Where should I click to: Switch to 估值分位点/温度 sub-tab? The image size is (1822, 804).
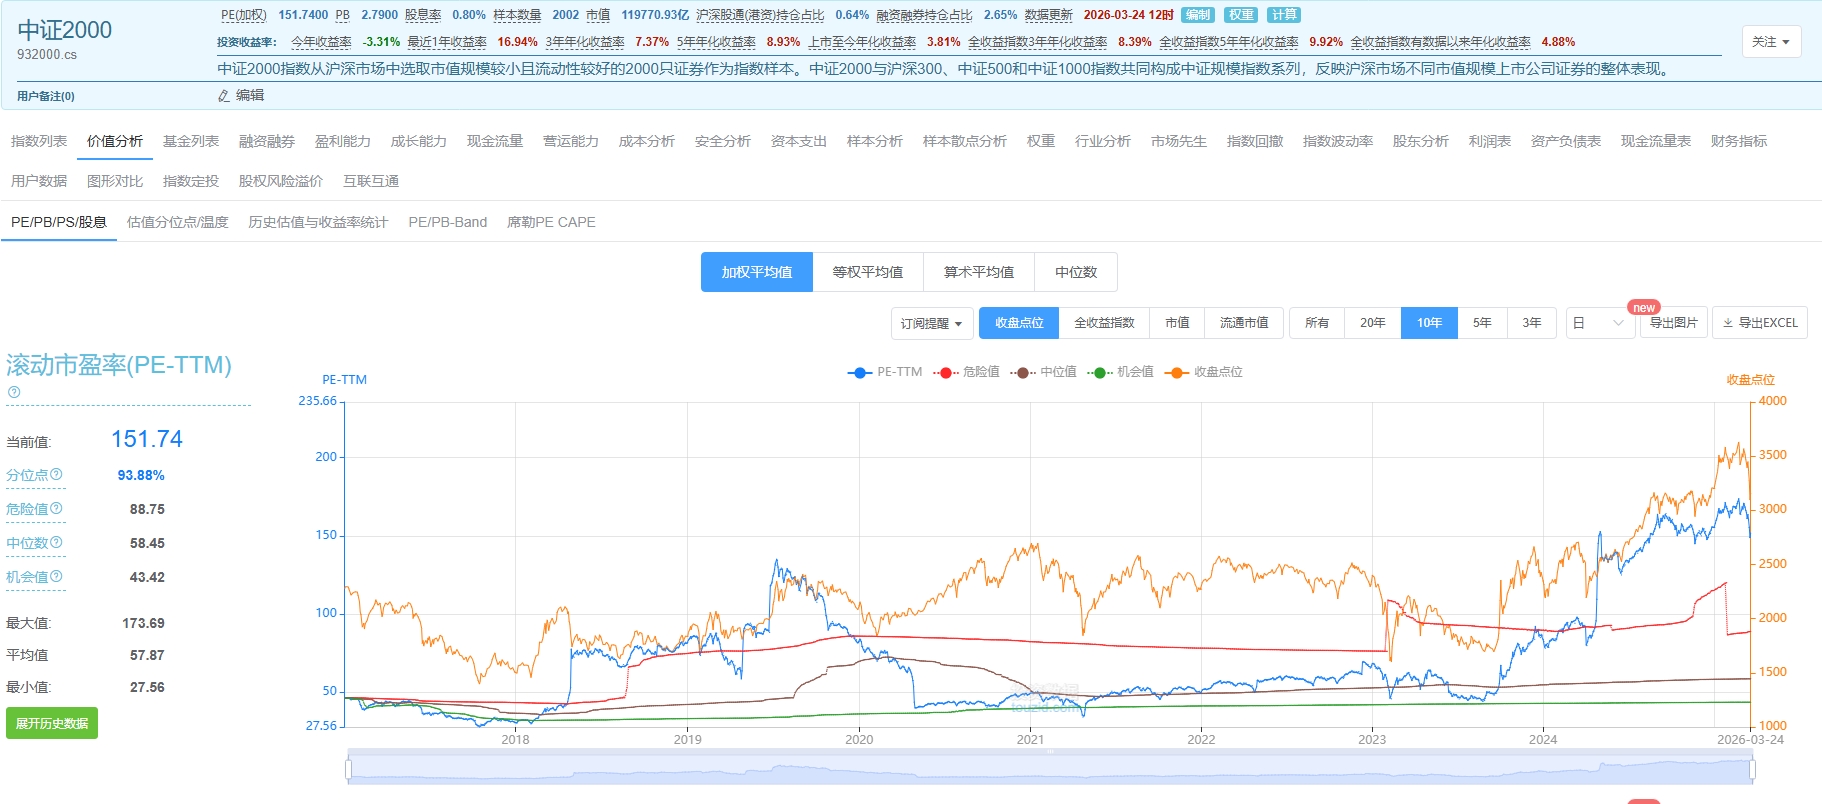click(178, 222)
